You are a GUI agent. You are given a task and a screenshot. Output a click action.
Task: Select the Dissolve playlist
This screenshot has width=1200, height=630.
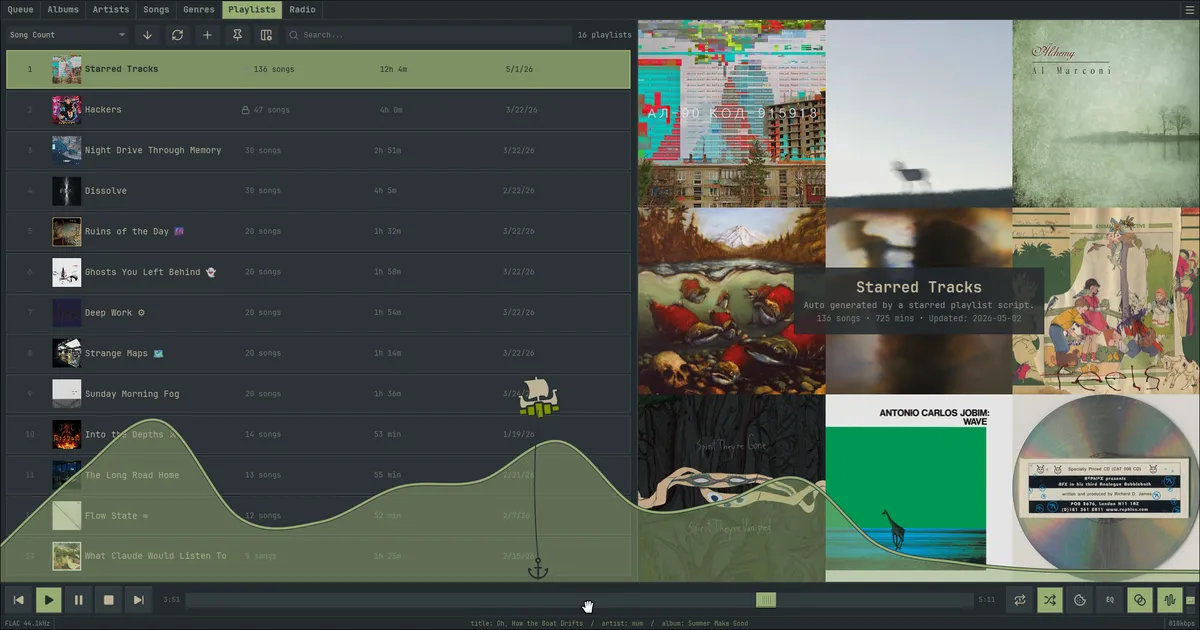(x=318, y=191)
